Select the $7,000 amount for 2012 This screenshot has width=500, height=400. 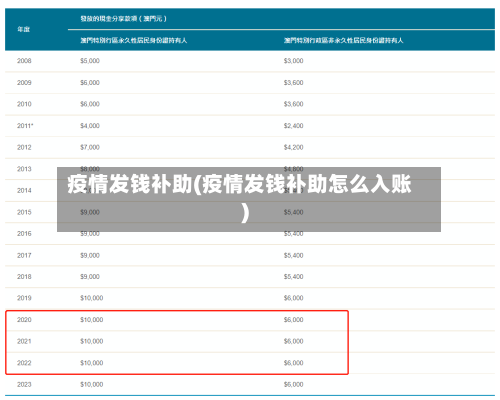pyautogui.click(x=90, y=147)
